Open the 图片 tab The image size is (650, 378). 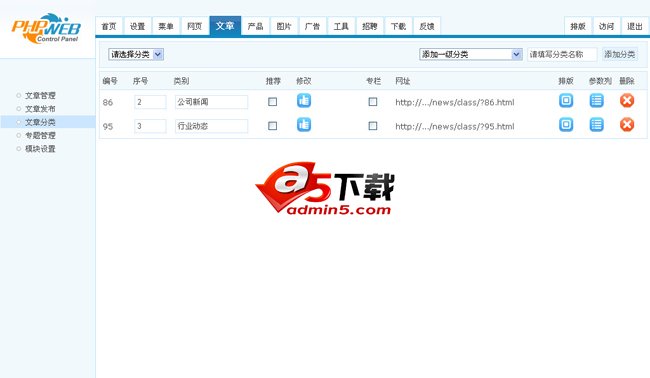pyautogui.click(x=284, y=27)
